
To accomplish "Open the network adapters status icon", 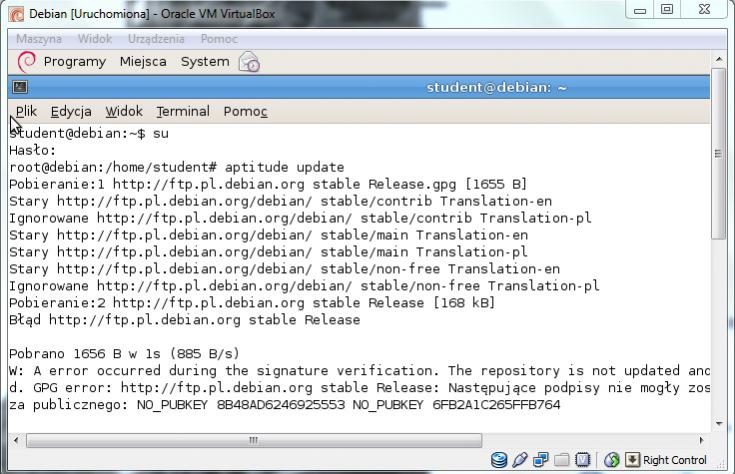I will [x=541, y=460].
